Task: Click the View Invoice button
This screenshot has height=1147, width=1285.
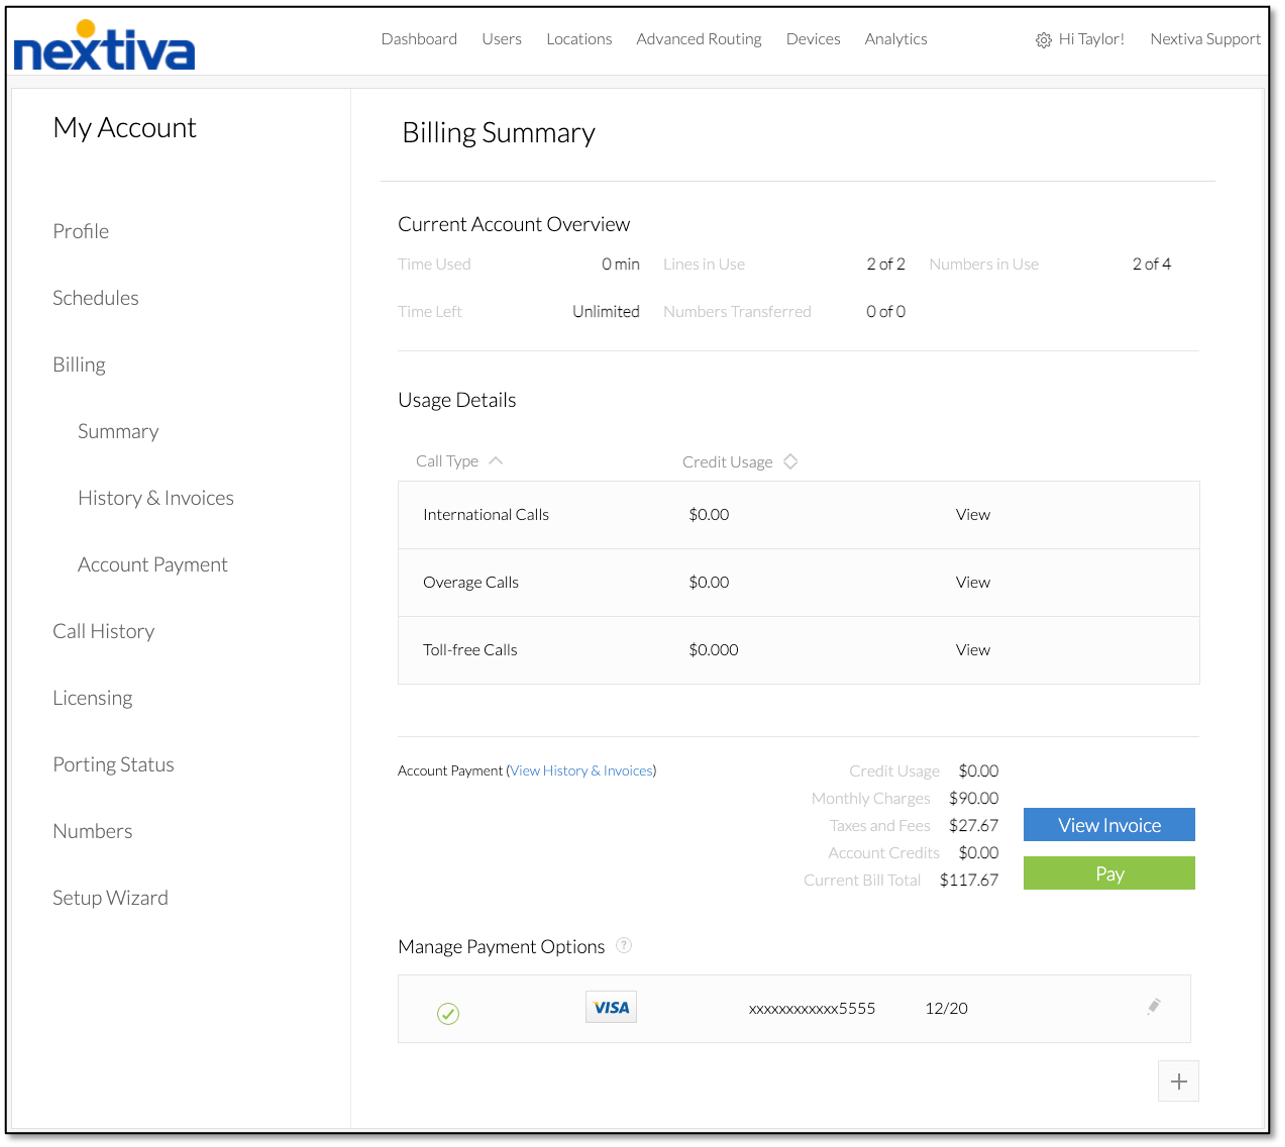Action: click(1109, 825)
